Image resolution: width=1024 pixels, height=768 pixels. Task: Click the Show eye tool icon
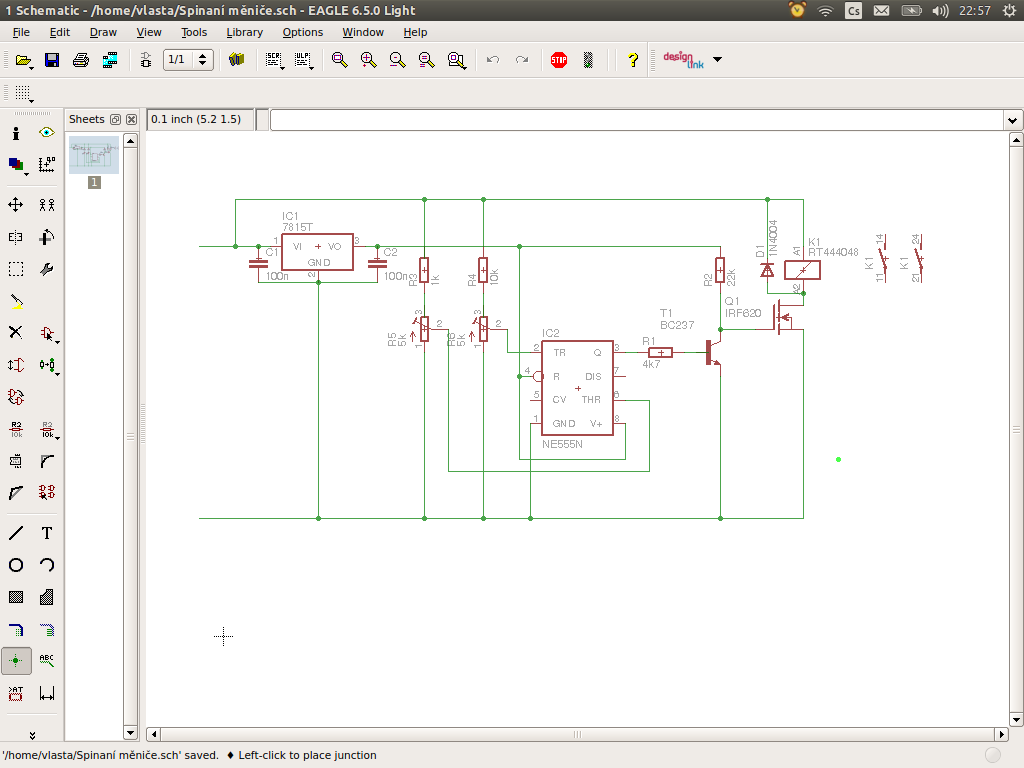(x=47, y=133)
